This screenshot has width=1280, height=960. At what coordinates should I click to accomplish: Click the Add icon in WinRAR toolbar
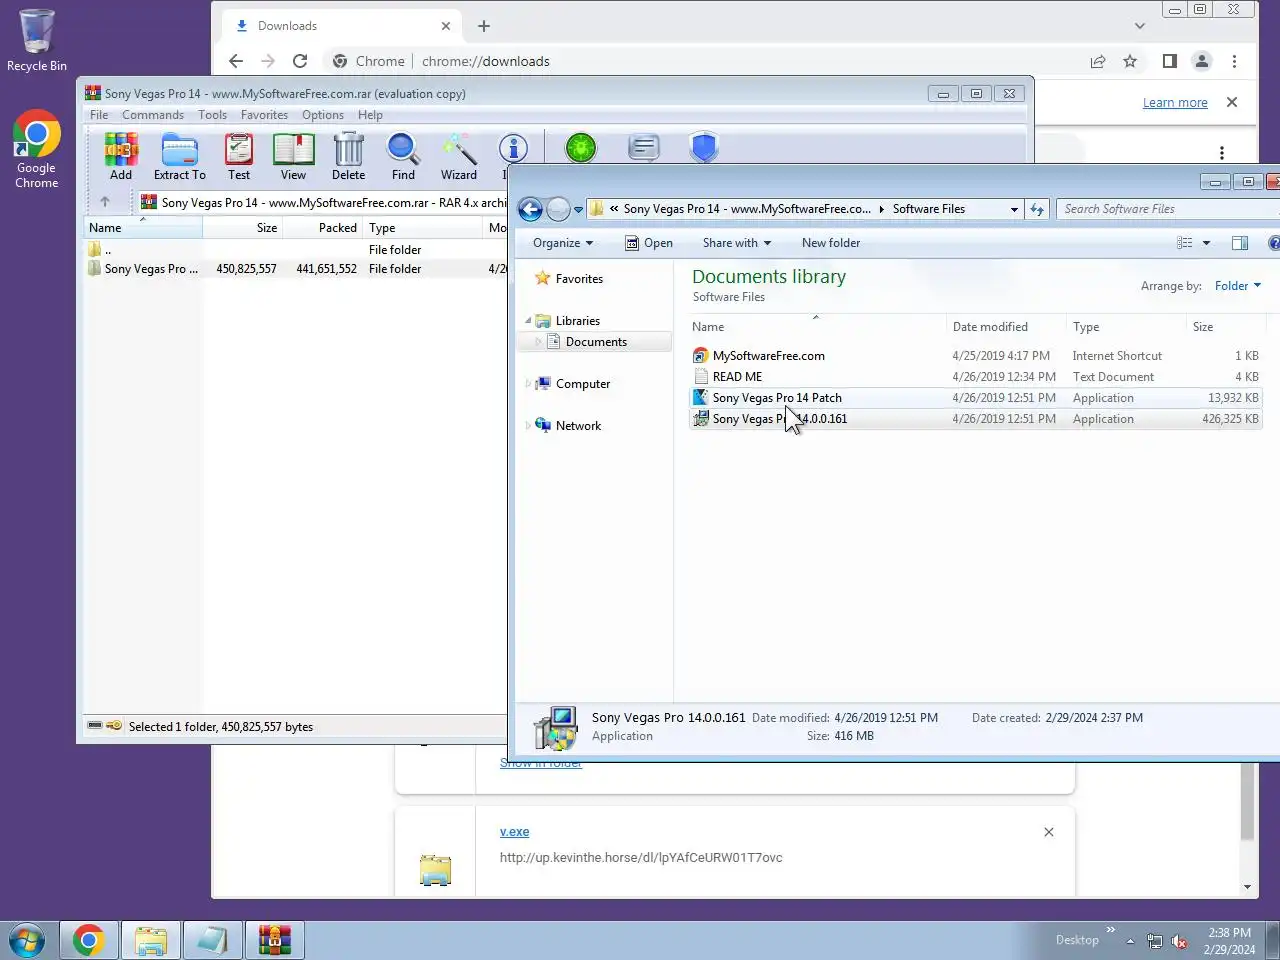coord(121,156)
